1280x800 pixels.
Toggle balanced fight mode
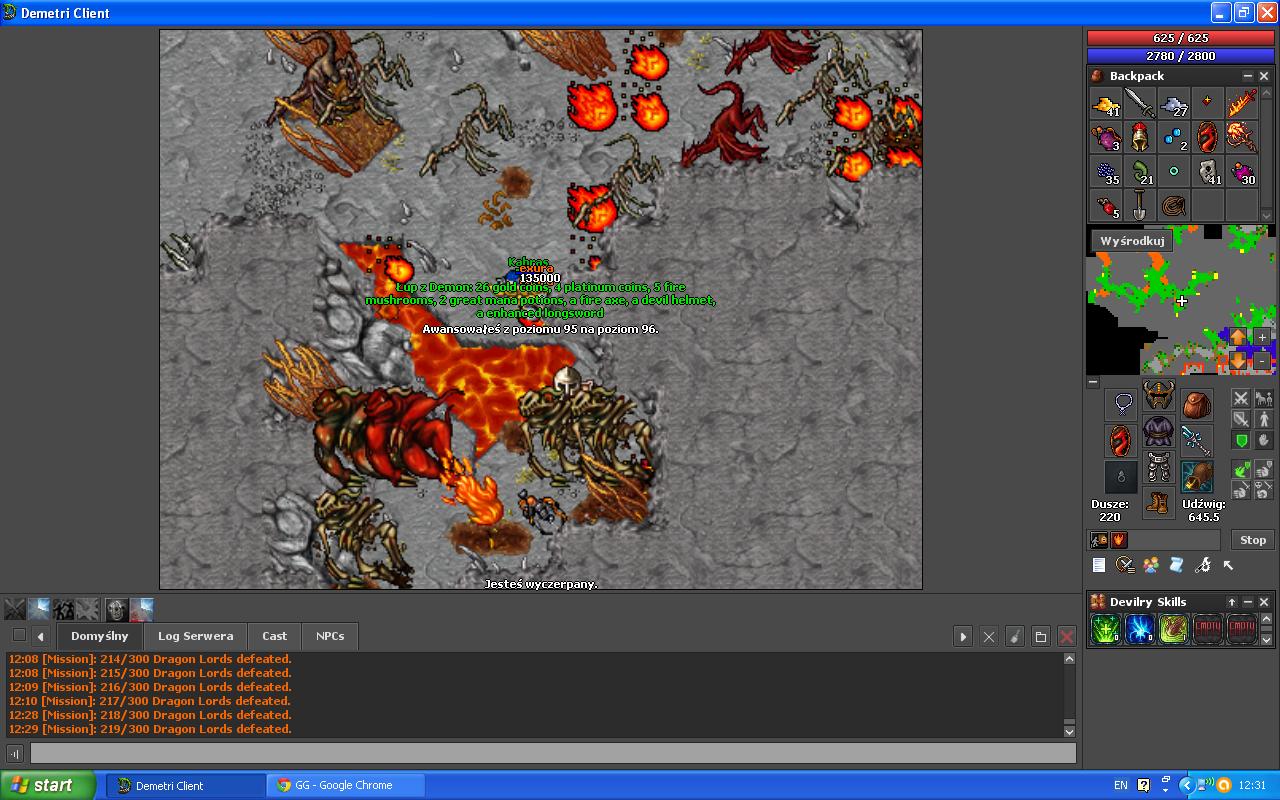1241,420
